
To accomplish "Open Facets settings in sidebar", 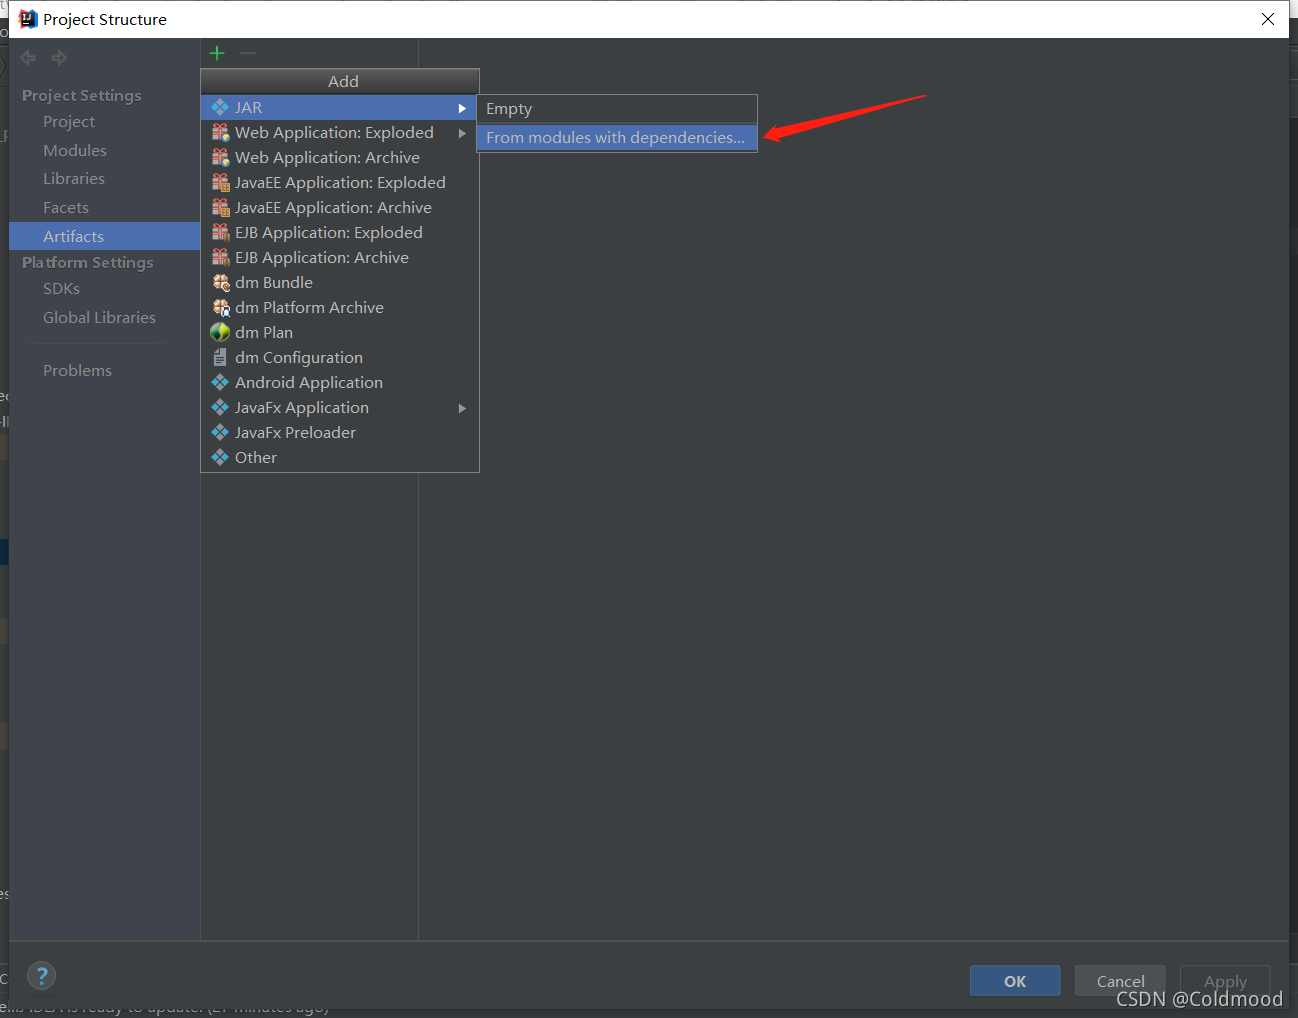I will [66, 207].
